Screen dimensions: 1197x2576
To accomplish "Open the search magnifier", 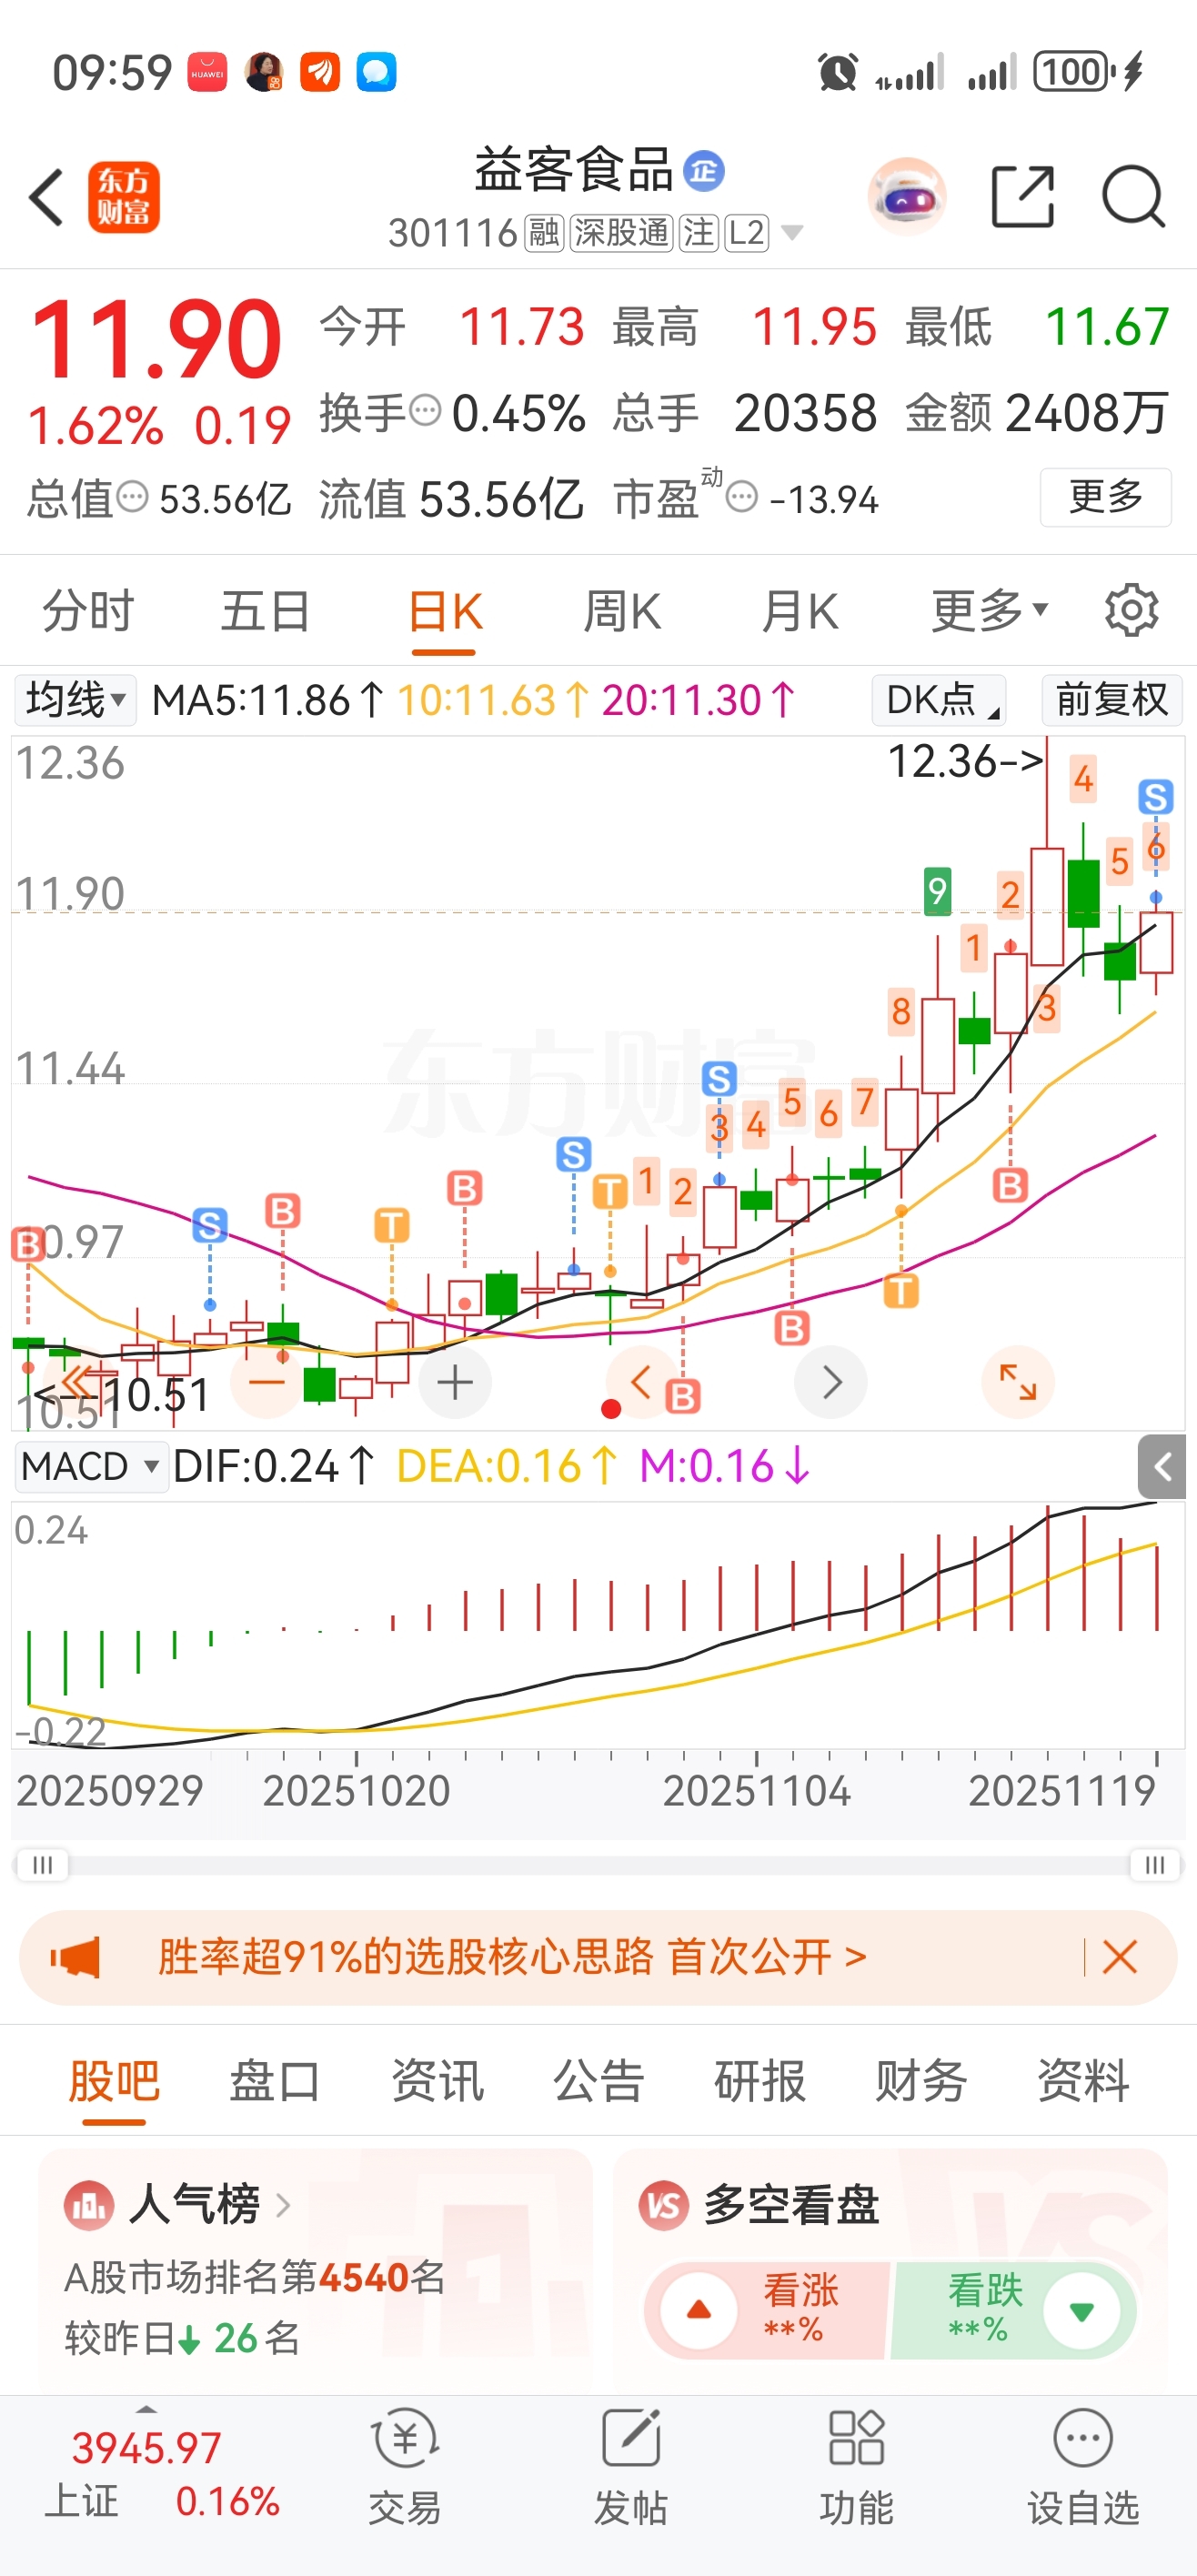I will pyautogui.click(x=1133, y=197).
